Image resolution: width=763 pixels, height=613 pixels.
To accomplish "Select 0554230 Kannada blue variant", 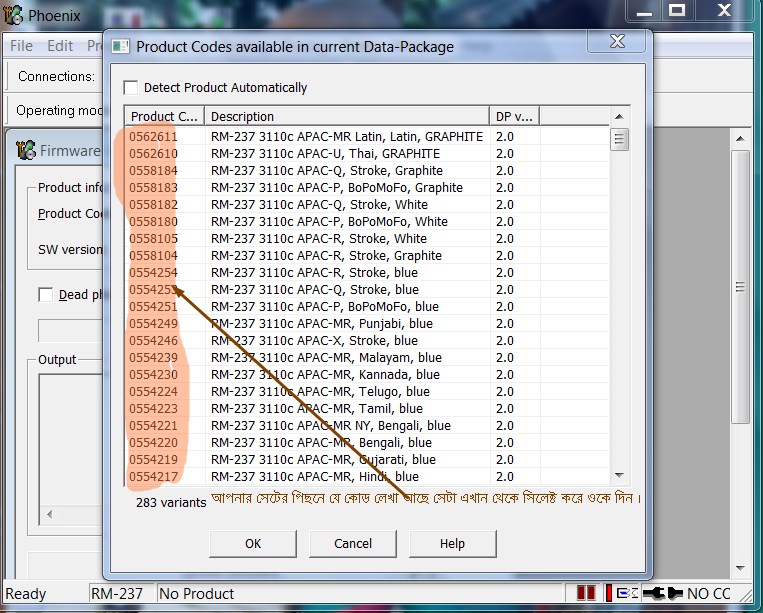I will tap(367, 375).
